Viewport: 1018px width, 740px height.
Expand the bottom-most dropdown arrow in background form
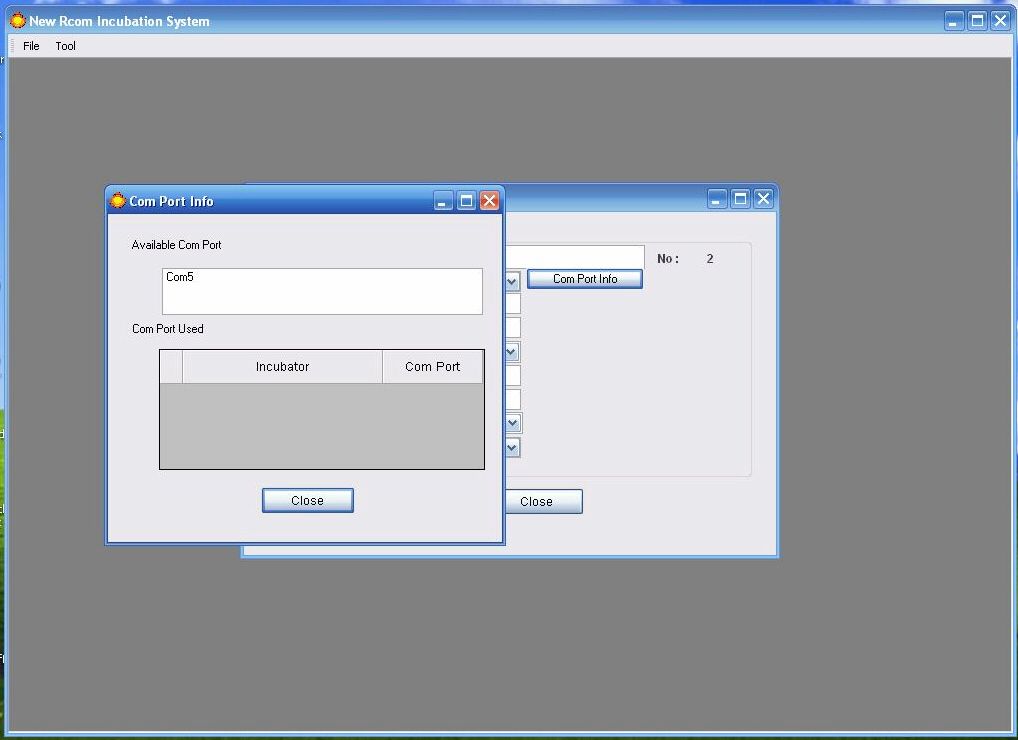pyautogui.click(x=512, y=448)
